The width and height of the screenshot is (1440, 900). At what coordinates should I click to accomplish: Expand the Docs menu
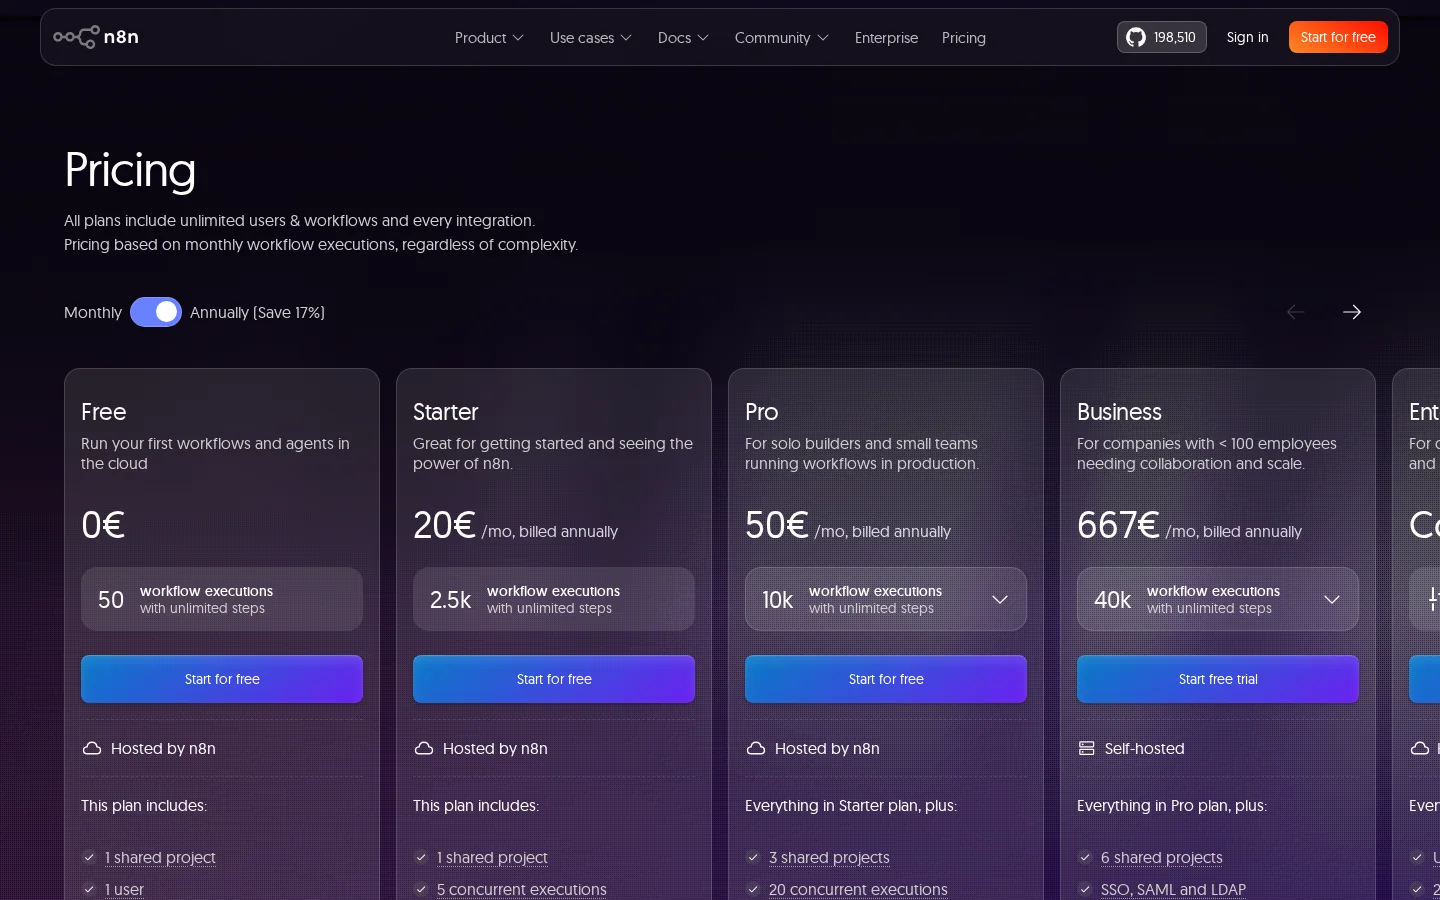(683, 38)
